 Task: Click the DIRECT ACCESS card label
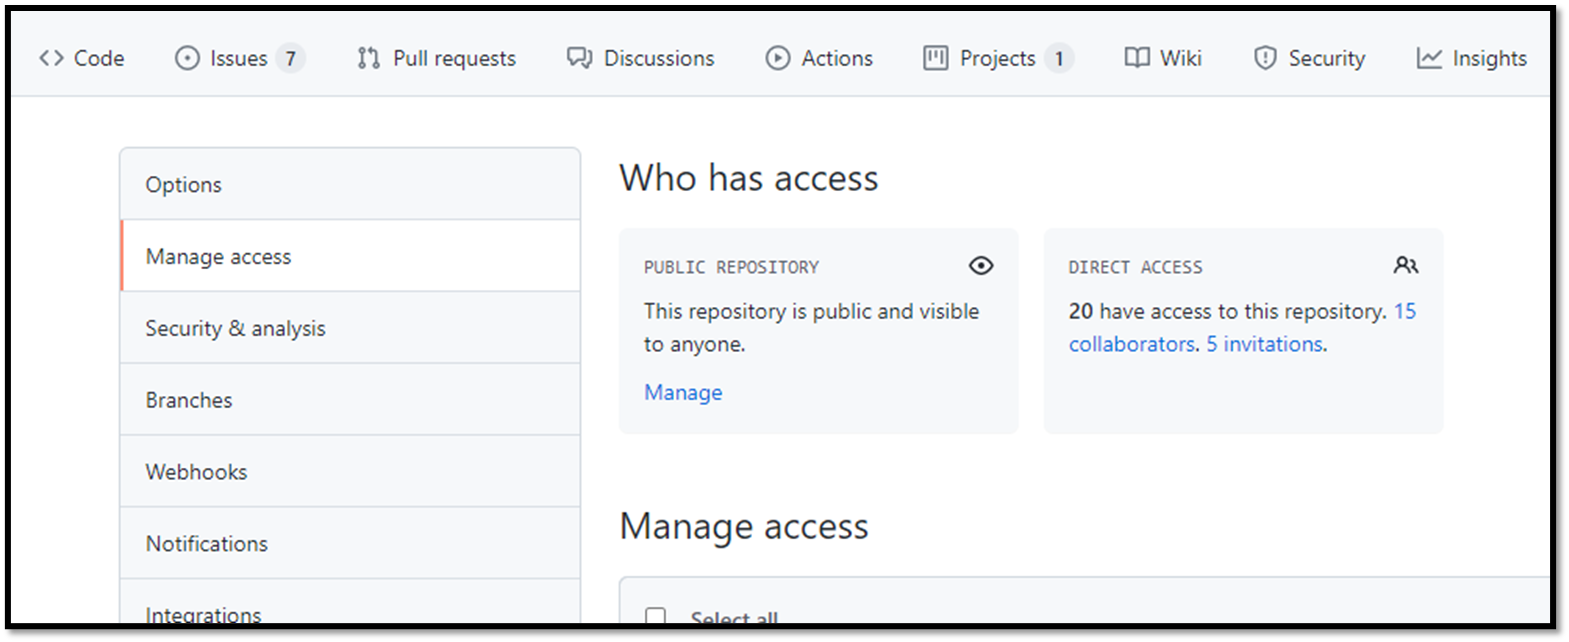pyautogui.click(x=1135, y=267)
